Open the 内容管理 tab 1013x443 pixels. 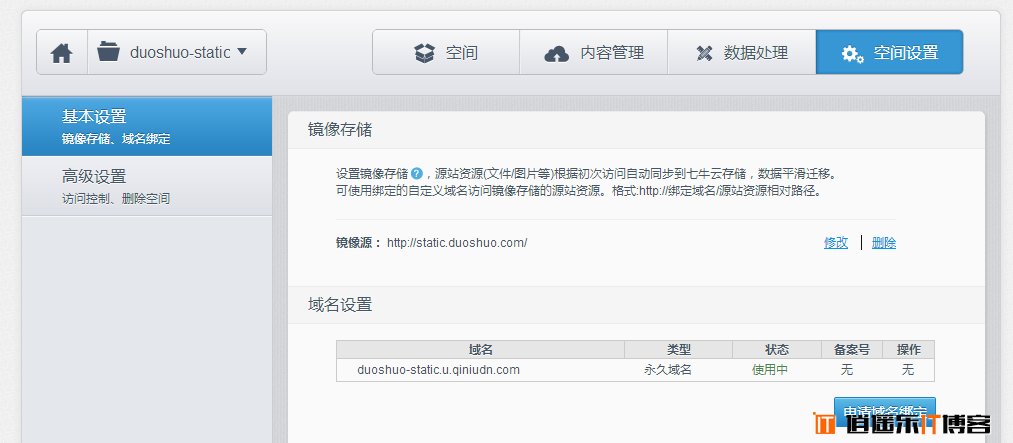click(x=594, y=52)
